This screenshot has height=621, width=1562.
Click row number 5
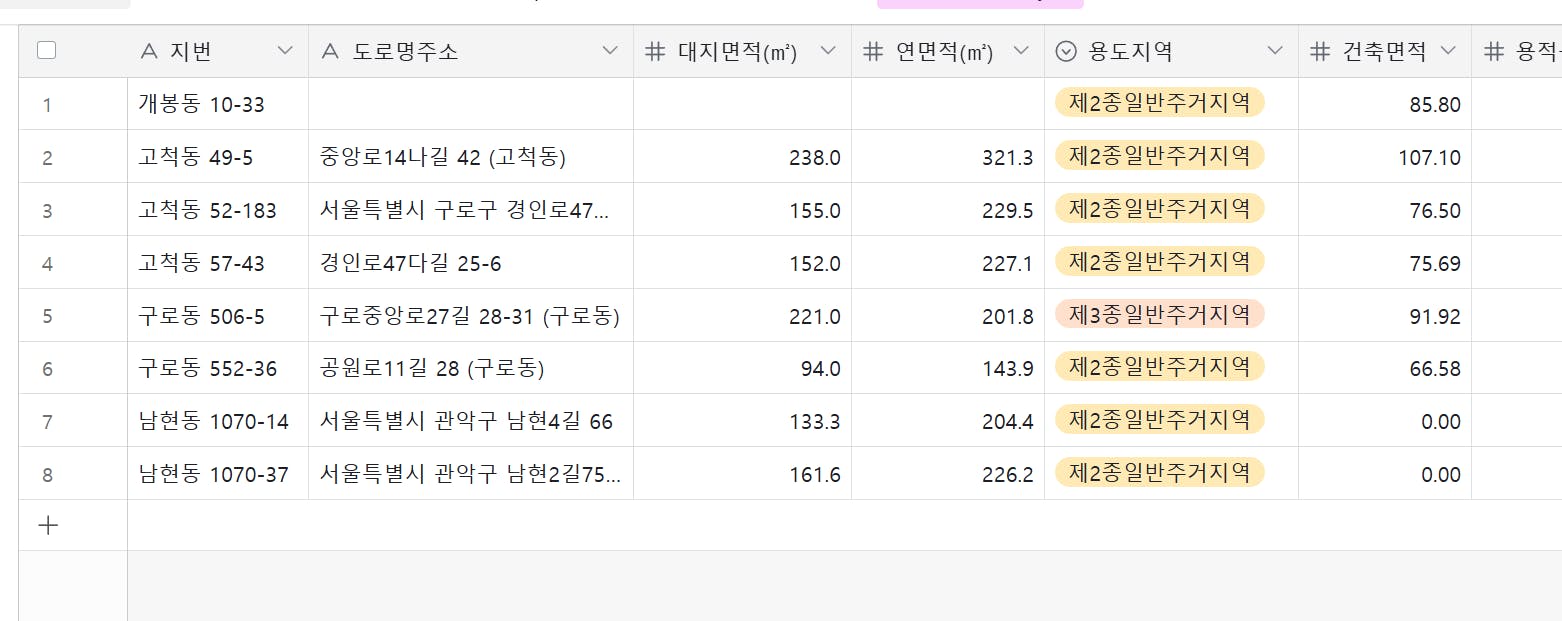click(47, 316)
